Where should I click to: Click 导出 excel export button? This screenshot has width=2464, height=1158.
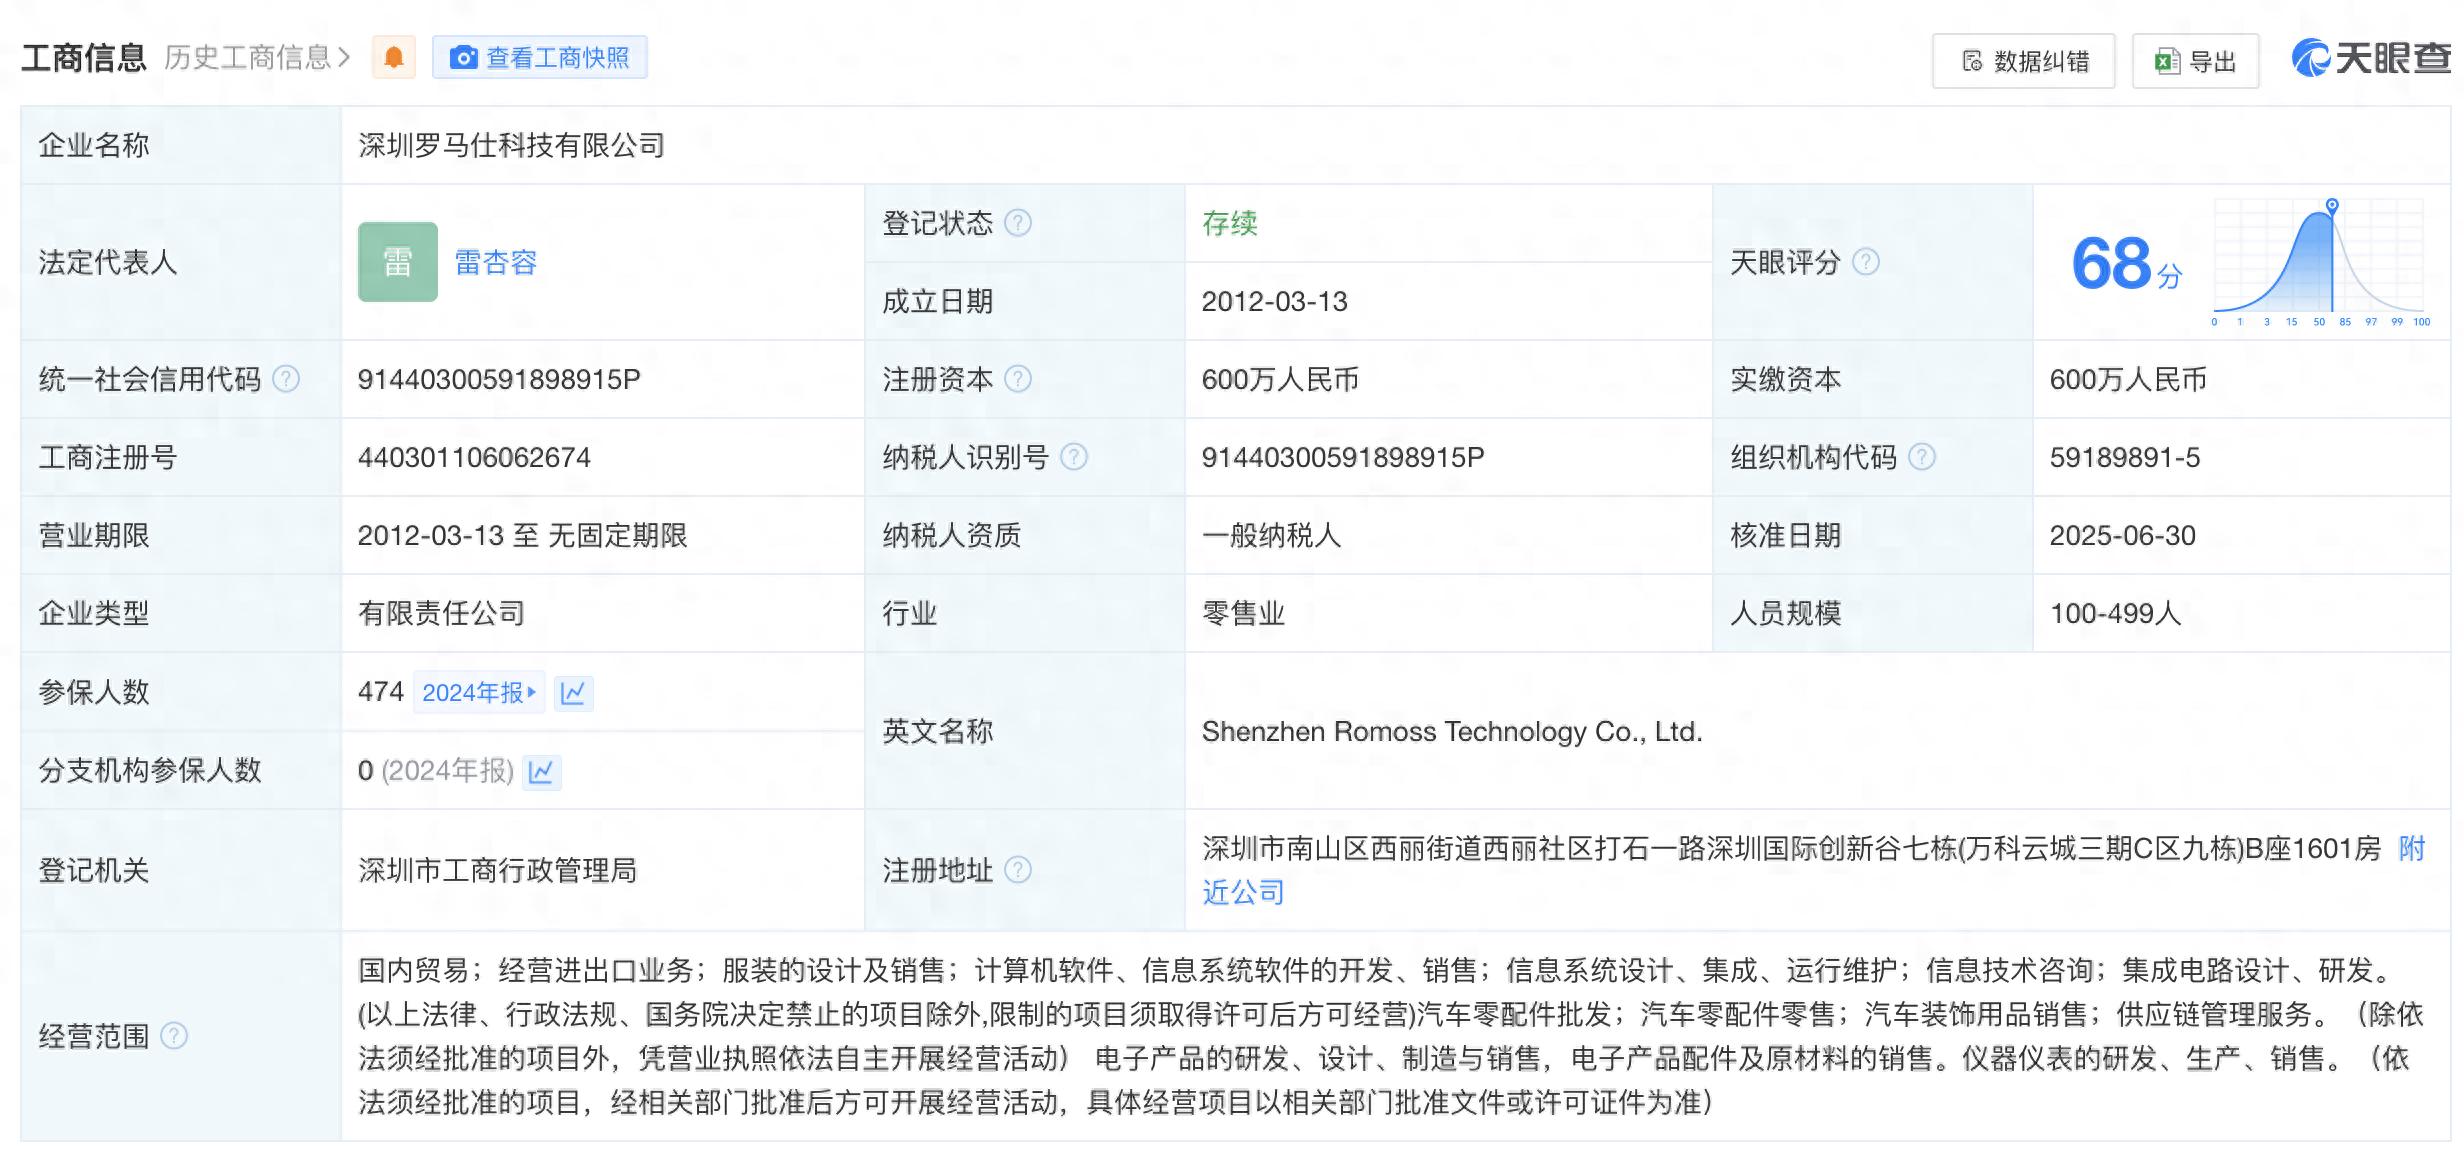click(2196, 62)
